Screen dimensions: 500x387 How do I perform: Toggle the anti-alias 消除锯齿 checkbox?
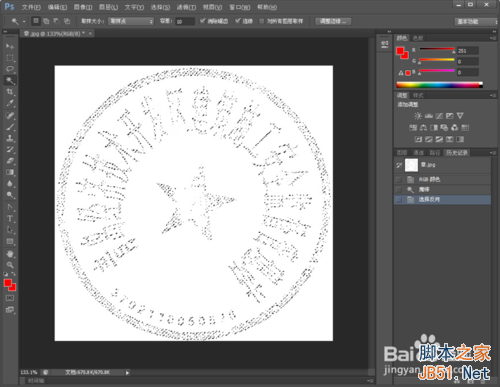click(x=202, y=21)
